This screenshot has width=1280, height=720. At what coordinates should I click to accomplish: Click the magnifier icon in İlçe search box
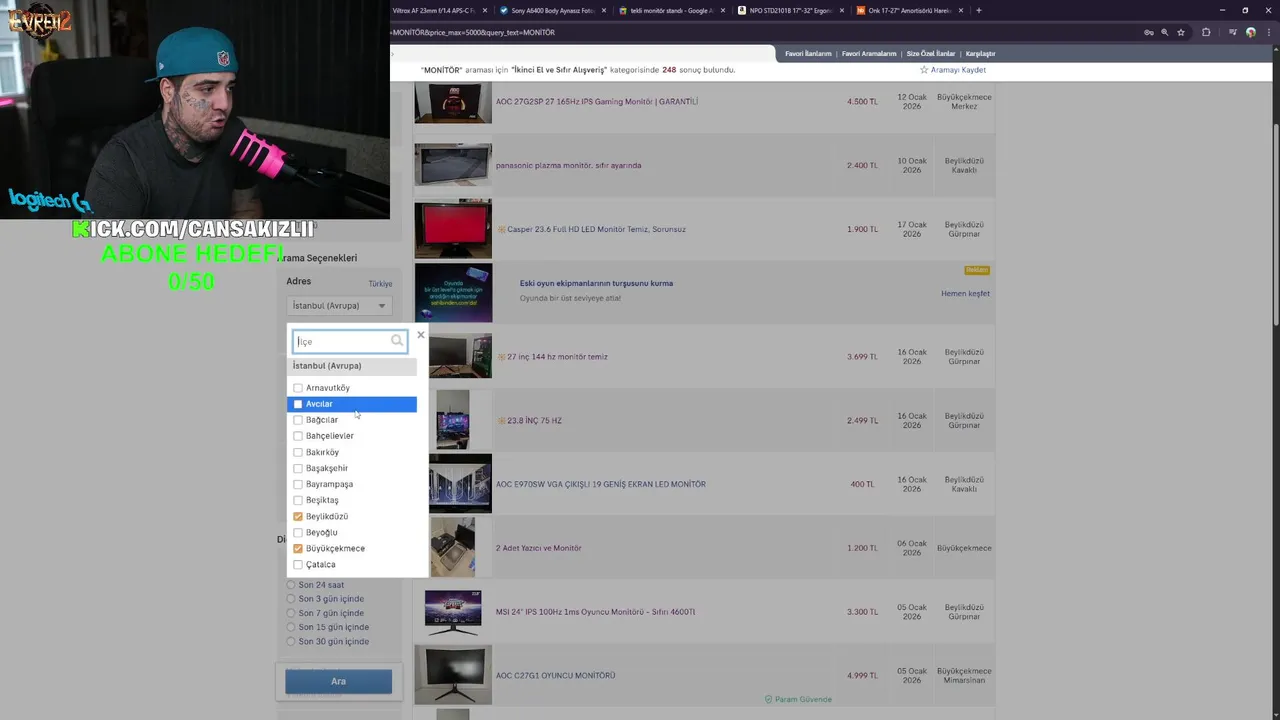pos(397,341)
